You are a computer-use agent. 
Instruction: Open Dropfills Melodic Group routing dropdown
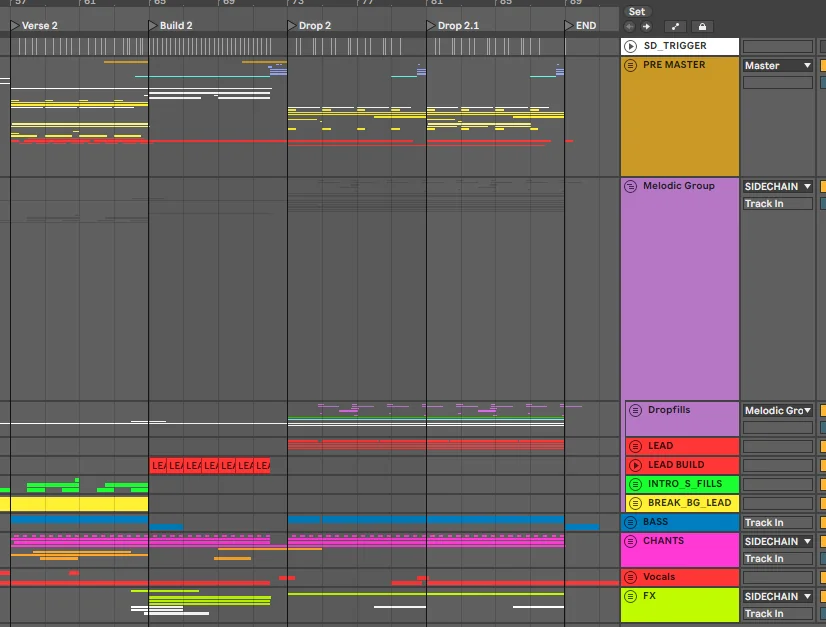coord(778,410)
